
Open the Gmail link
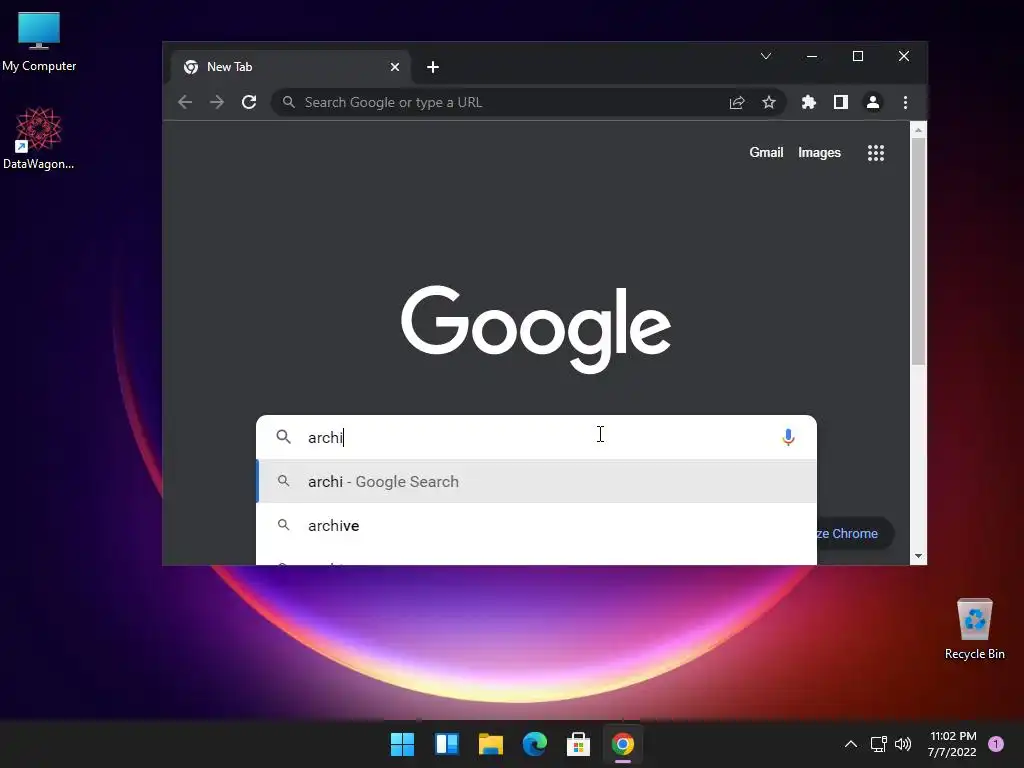pos(766,153)
